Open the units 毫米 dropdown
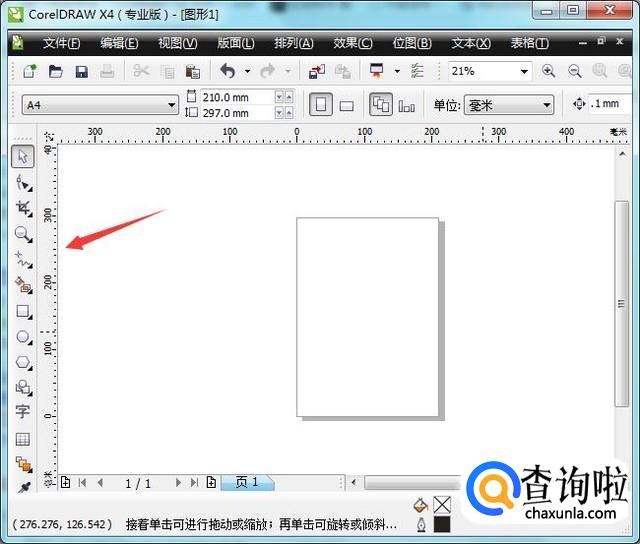This screenshot has width=640, height=544. (547, 106)
